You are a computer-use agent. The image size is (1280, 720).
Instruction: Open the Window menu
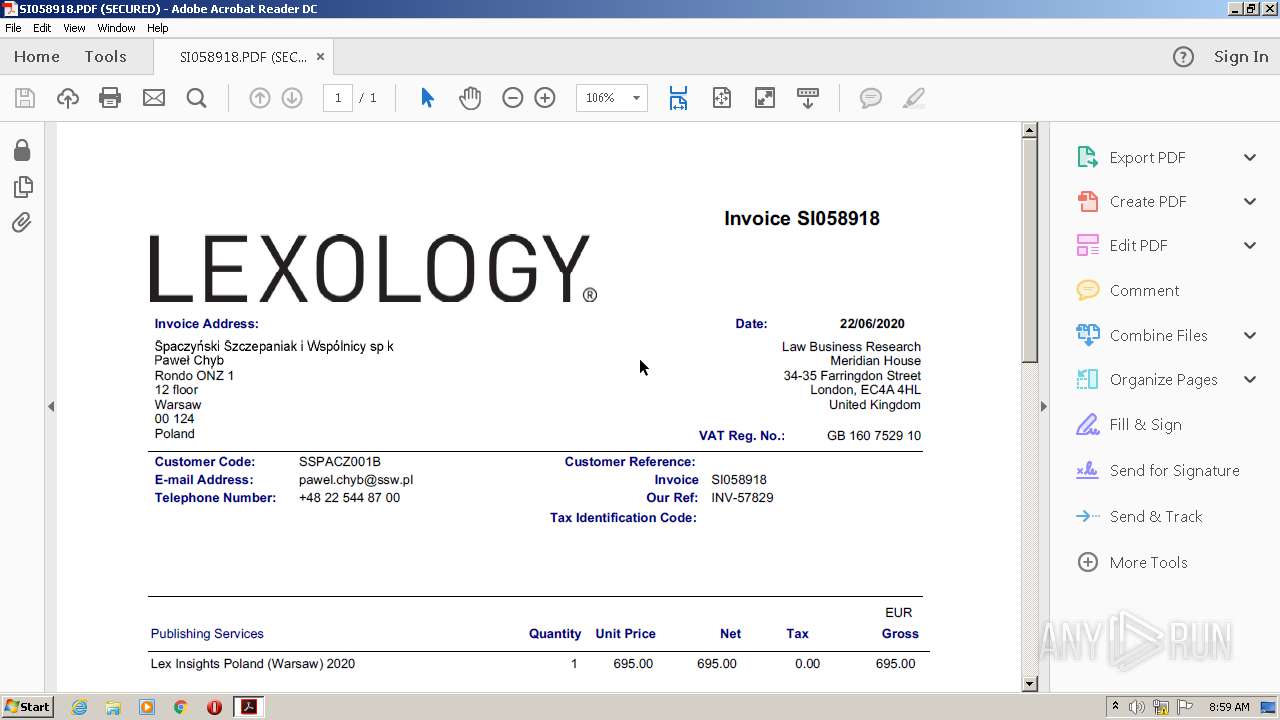coord(116,28)
